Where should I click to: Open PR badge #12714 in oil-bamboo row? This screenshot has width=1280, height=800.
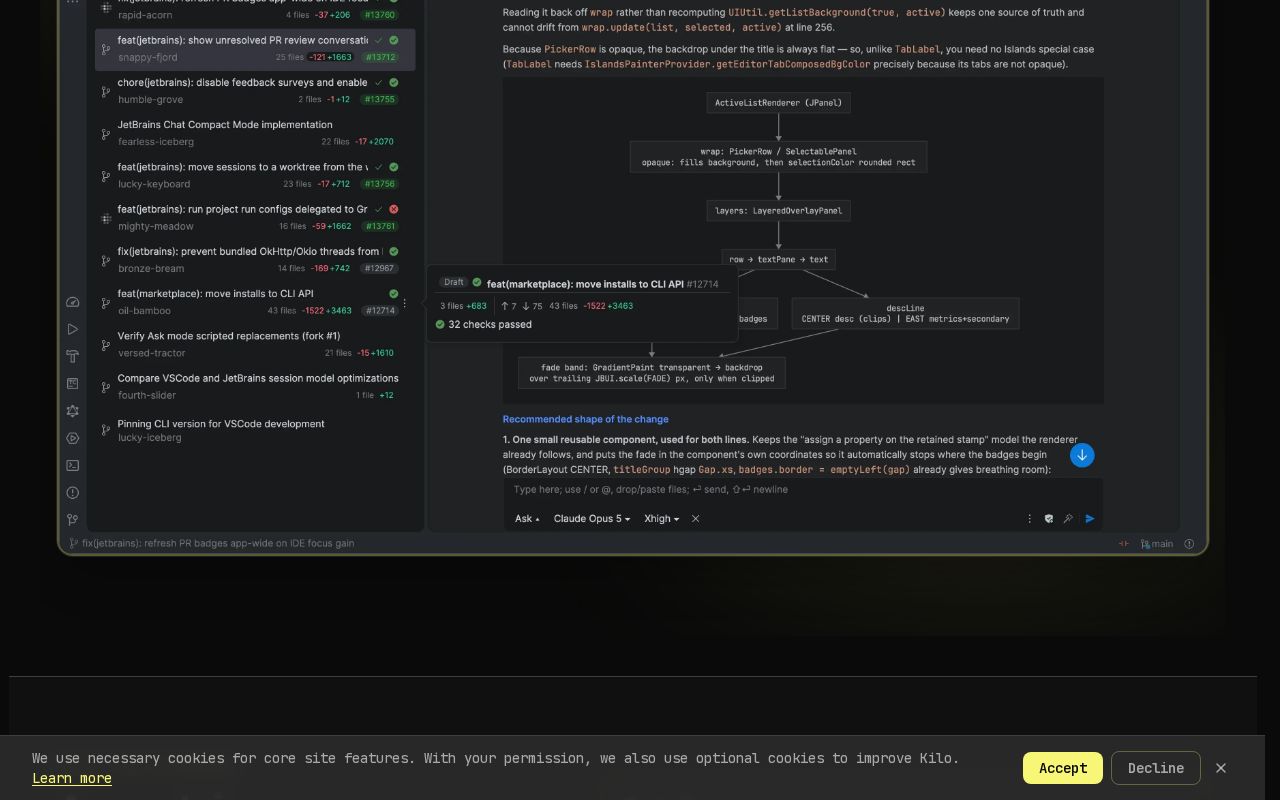coord(380,310)
